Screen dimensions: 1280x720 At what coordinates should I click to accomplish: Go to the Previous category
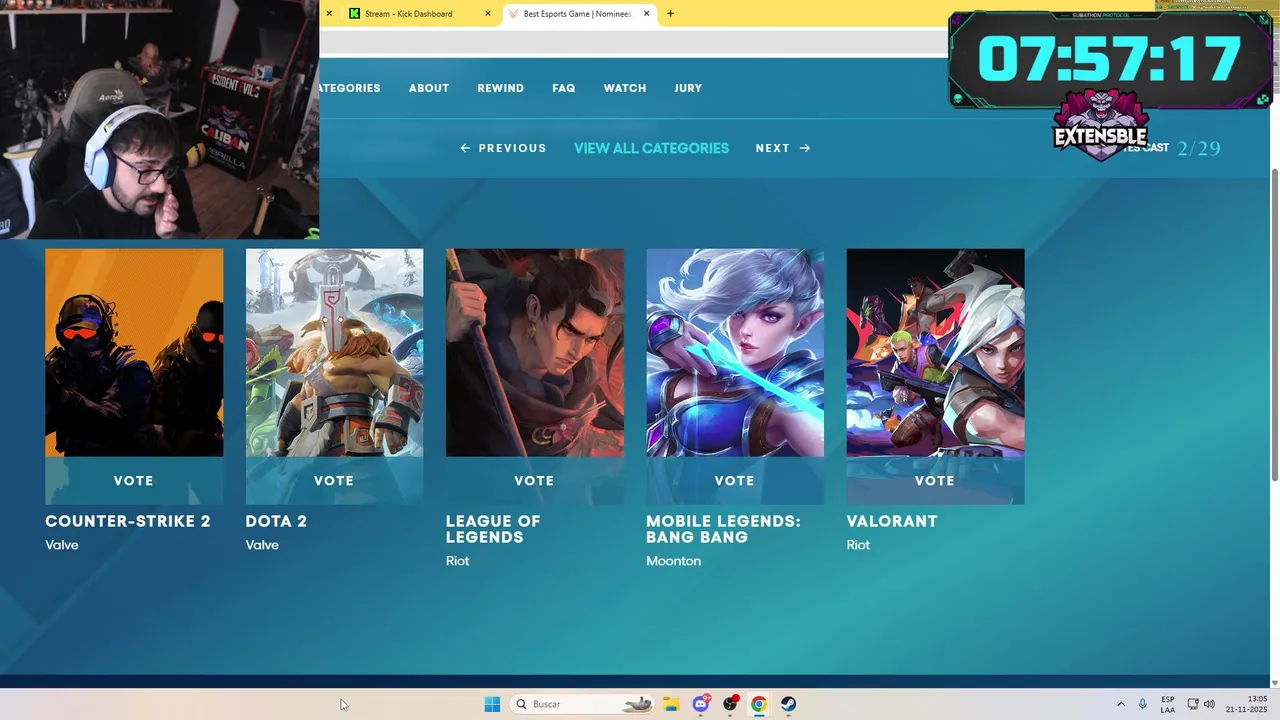tap(503, 148)
